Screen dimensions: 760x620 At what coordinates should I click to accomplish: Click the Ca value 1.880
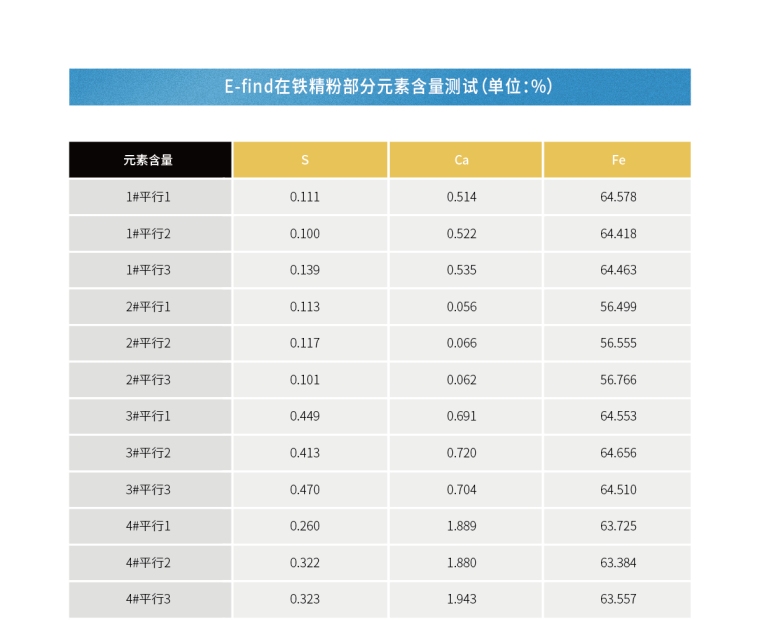click(461, 563)
